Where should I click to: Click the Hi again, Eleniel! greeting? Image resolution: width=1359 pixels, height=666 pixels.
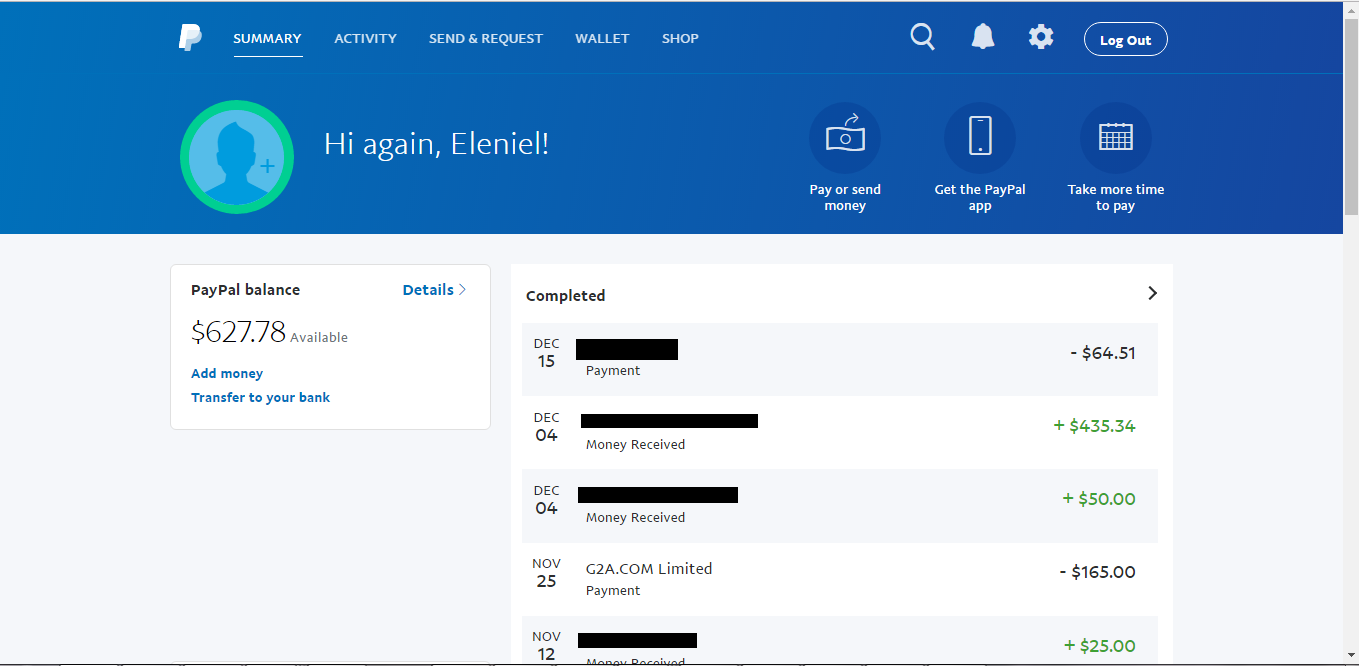(x=436, y=144)
